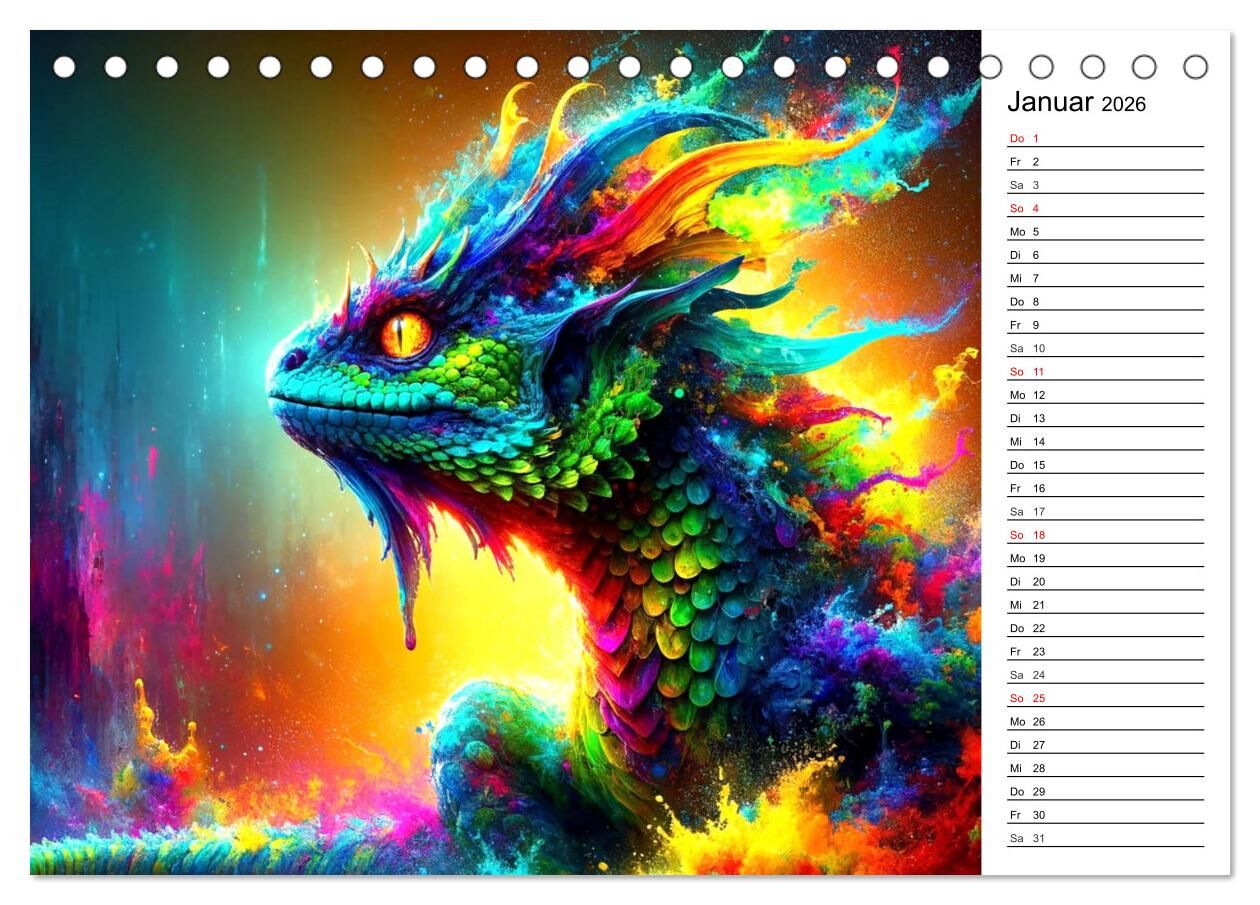Click the Fr 16 date row
Image resolution: width=1260 pixels, height=905 pixels.
(1104, 489)
